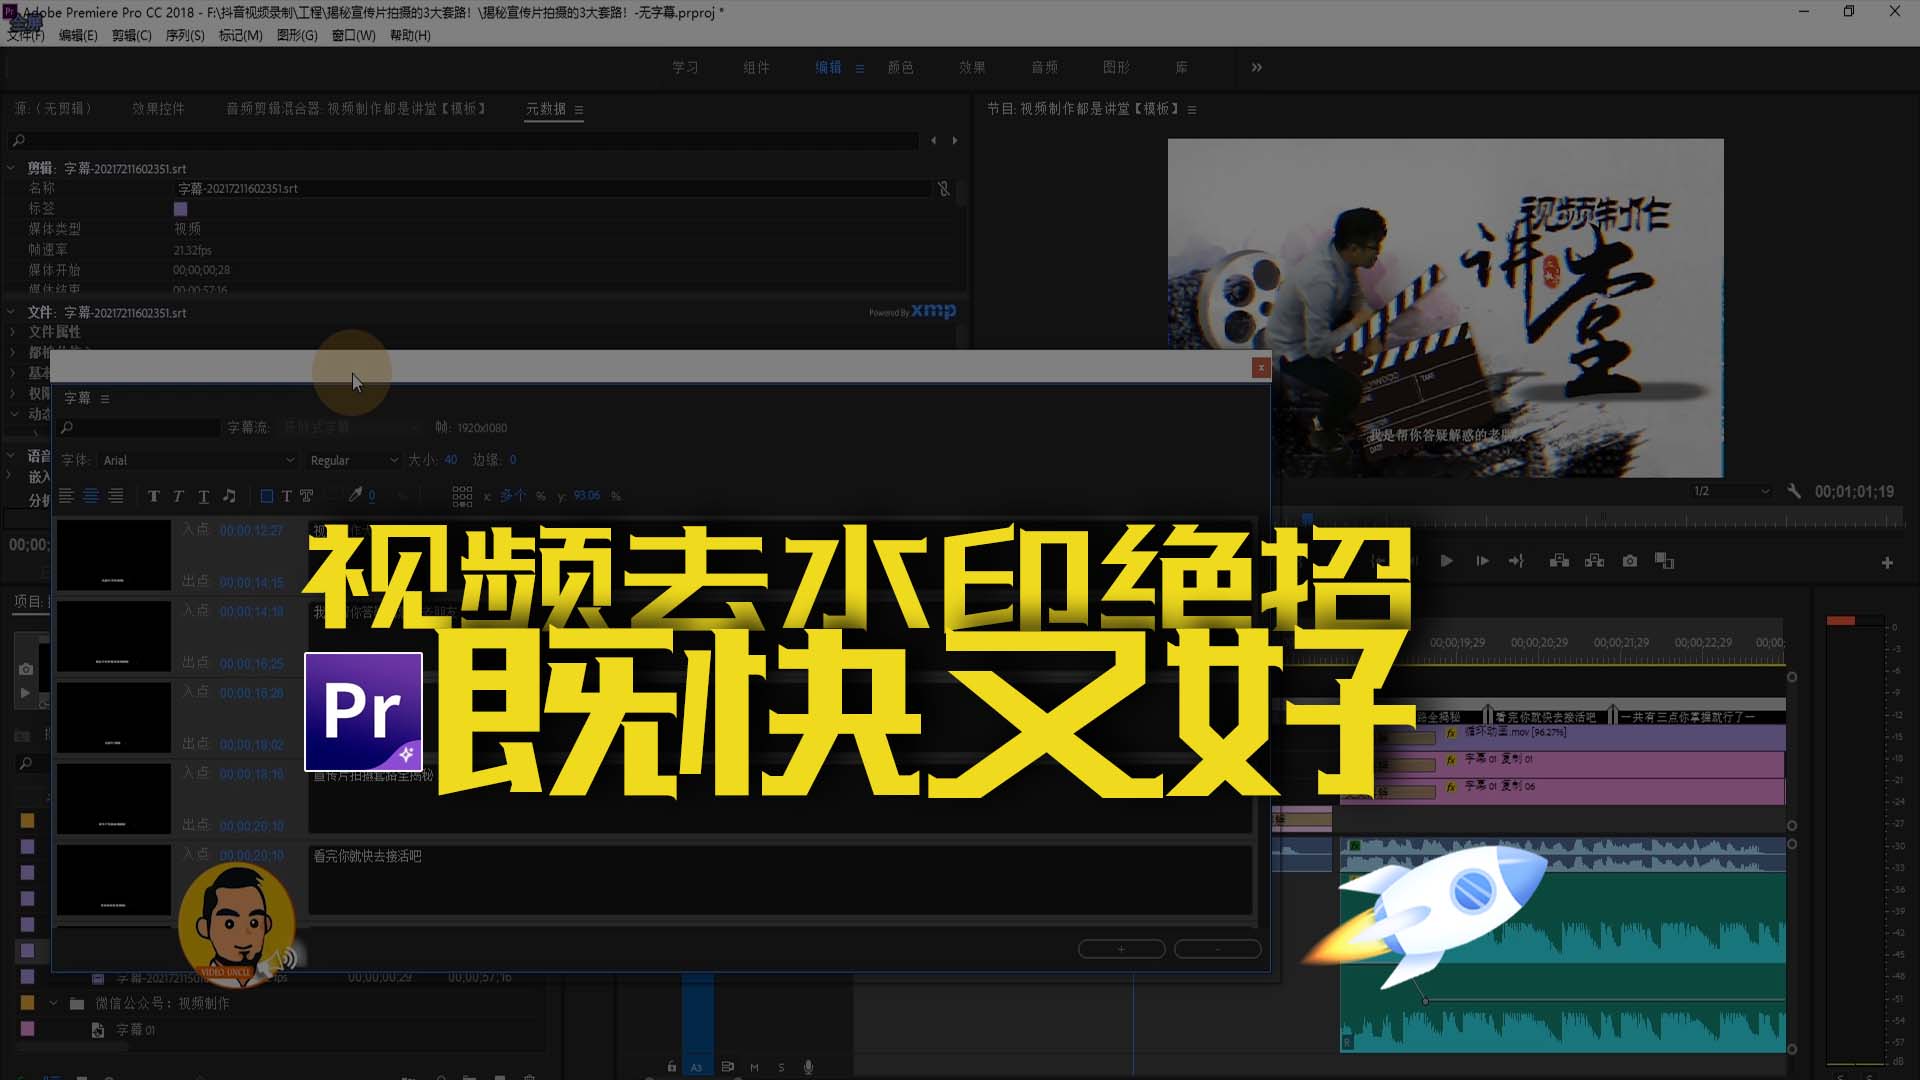Apply bold style to caption text
Screen dimensions: 1920x1080
pos(153,496)
